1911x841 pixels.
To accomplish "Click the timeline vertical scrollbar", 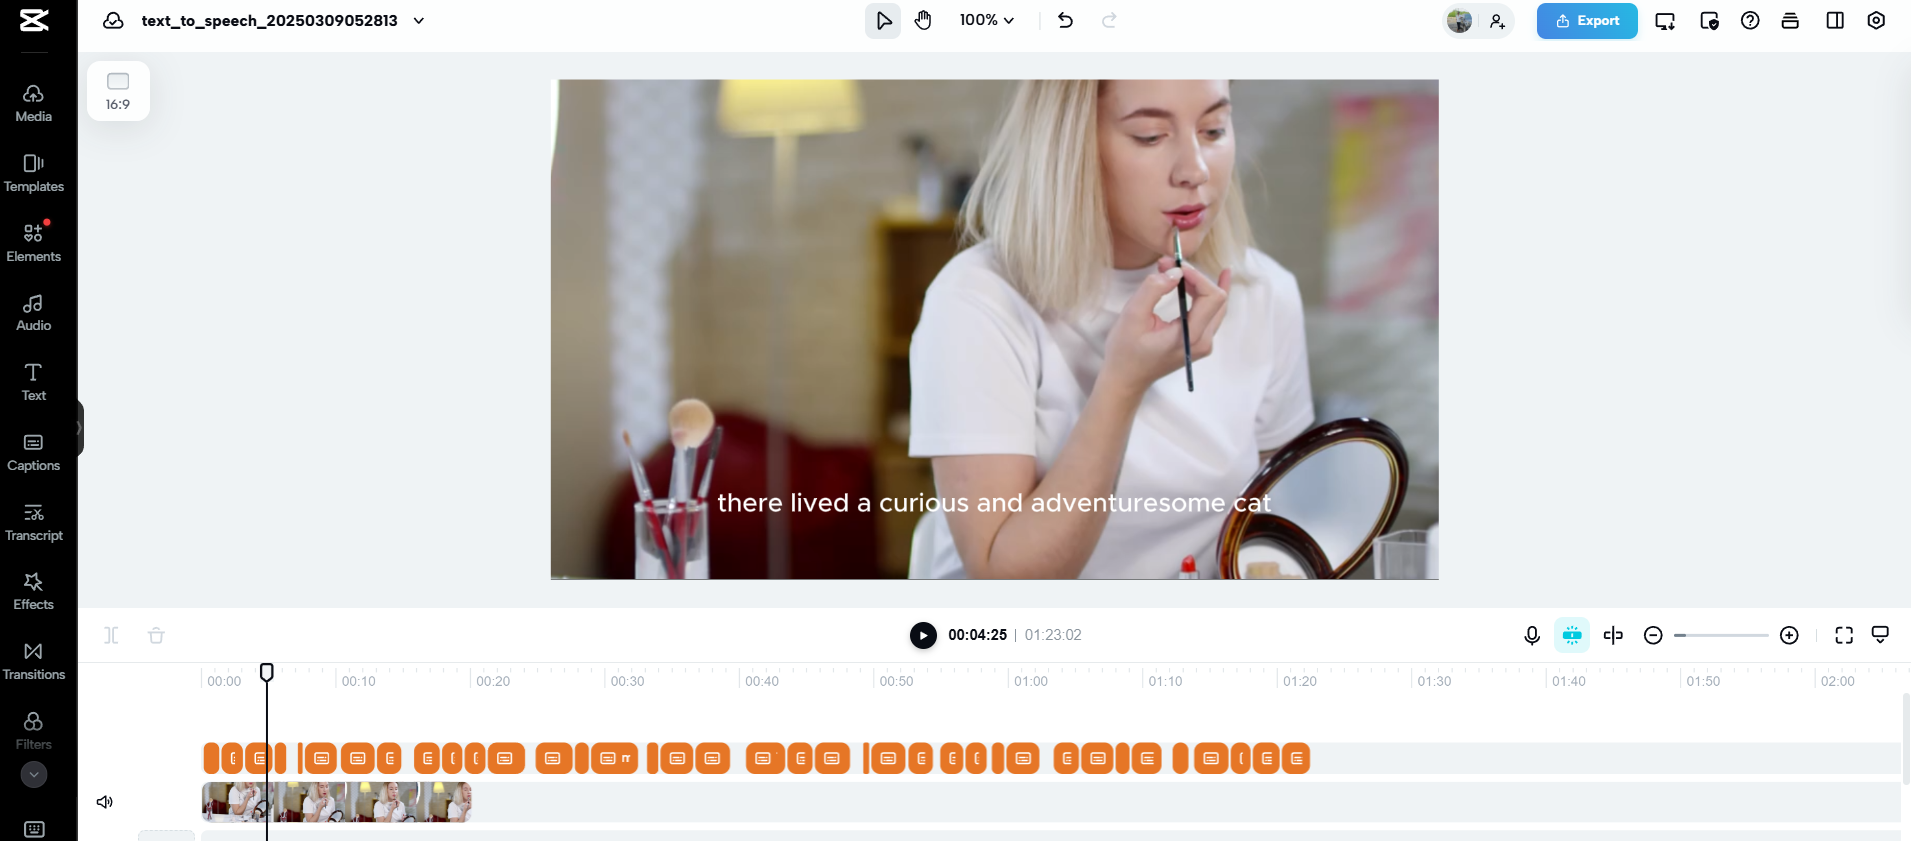I will 1906,738.
